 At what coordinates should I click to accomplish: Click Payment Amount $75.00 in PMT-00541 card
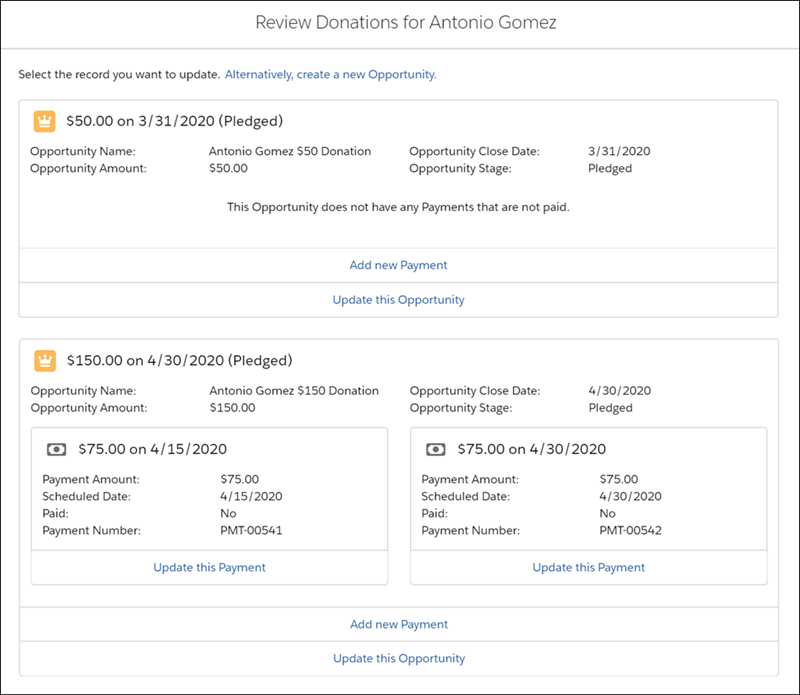click(239, 479)
